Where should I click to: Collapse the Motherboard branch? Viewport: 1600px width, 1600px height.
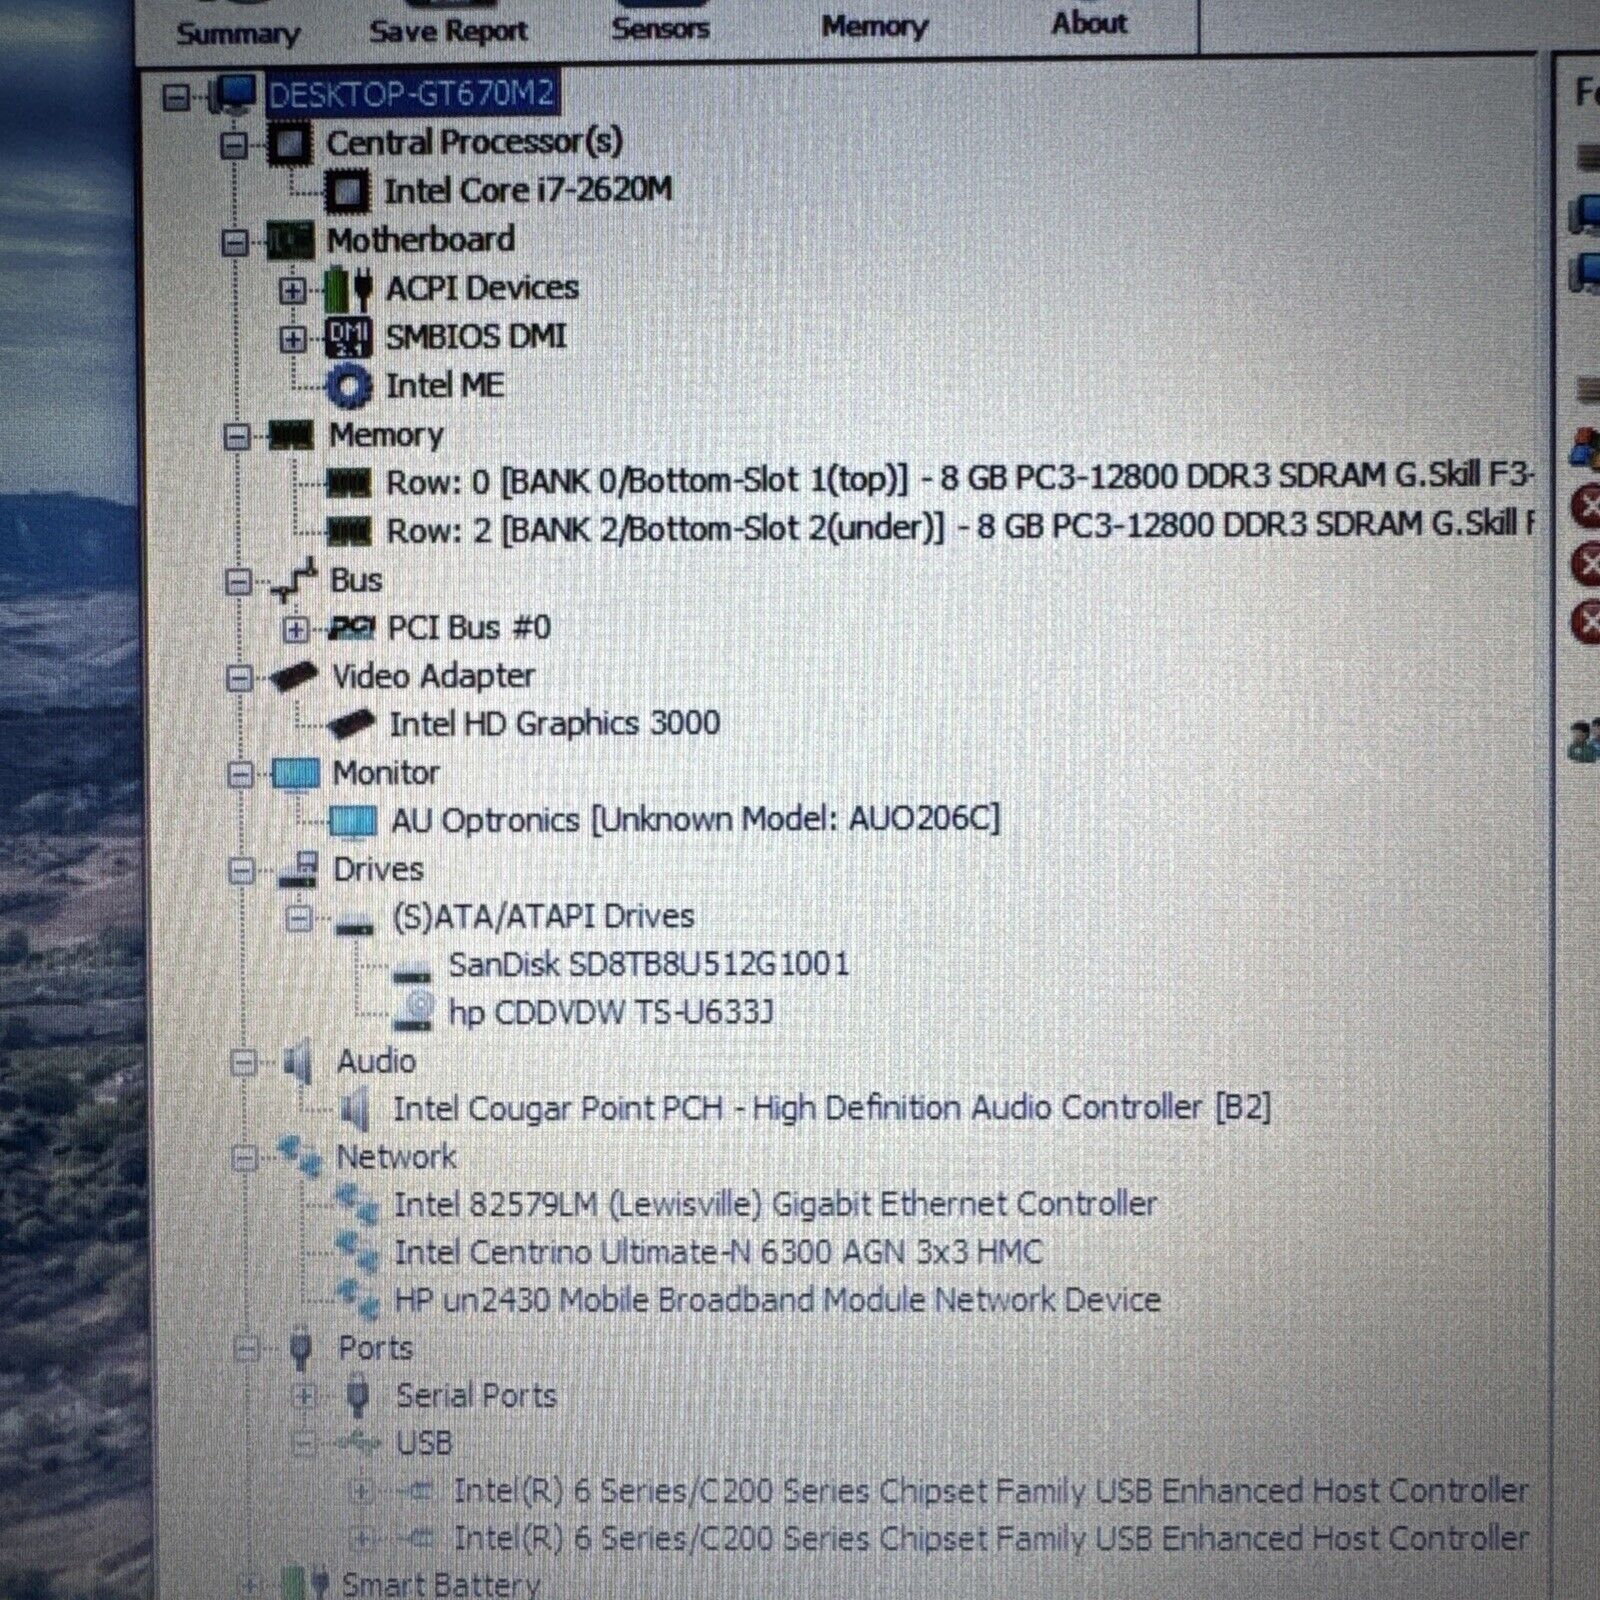click(235, 242)
